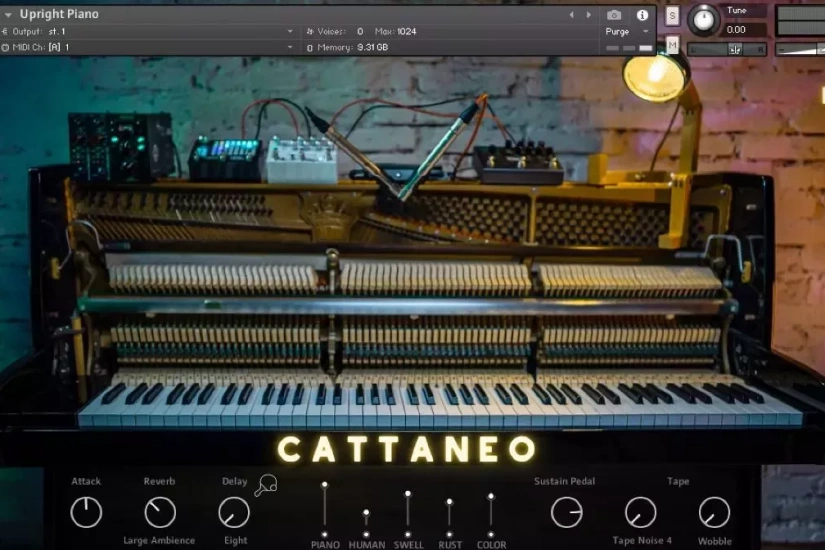The height and width of the screenshot is (550, 825).
Task: Click the Sustain Pedal label
Action: coord(565,481)
